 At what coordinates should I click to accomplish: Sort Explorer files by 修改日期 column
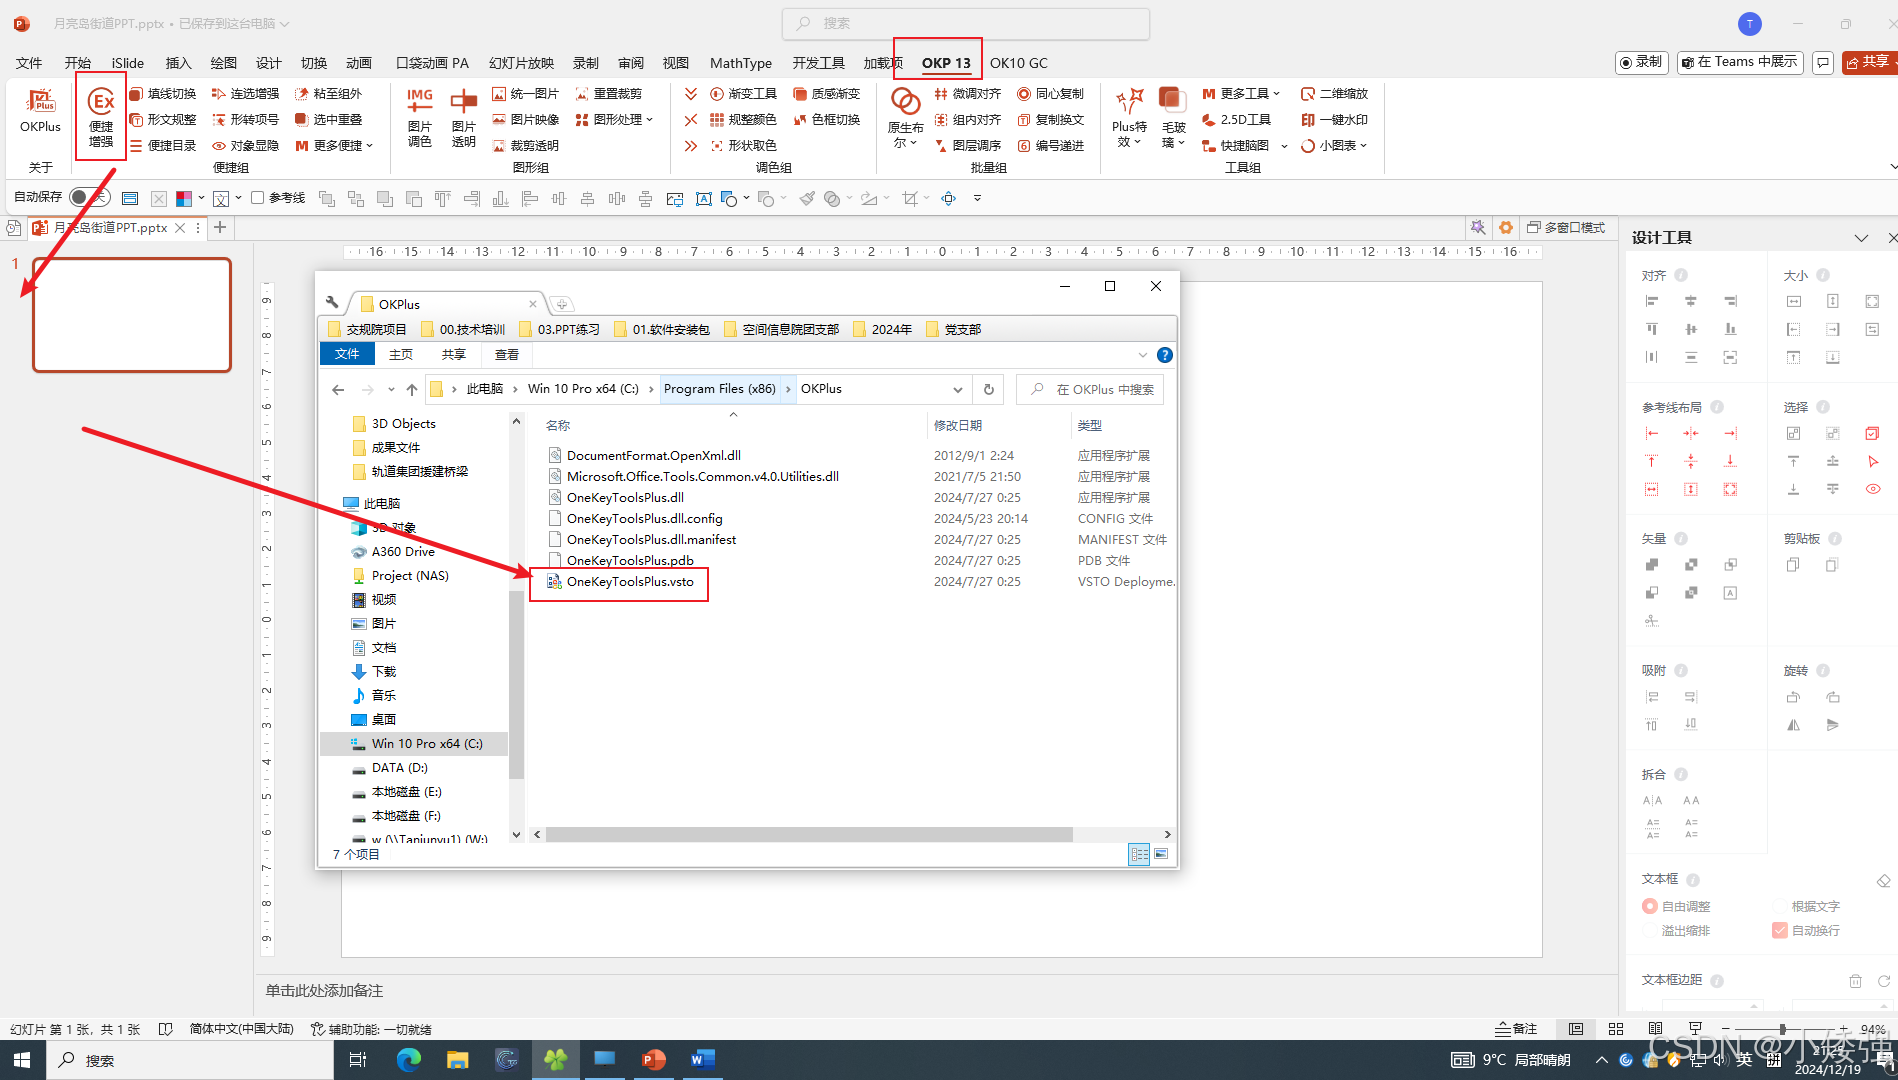pos(958,426)
